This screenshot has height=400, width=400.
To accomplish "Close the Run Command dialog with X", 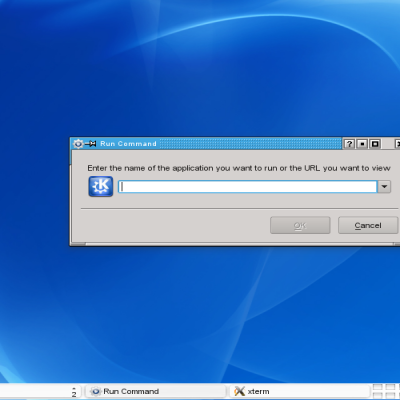I will coord(397,144).
